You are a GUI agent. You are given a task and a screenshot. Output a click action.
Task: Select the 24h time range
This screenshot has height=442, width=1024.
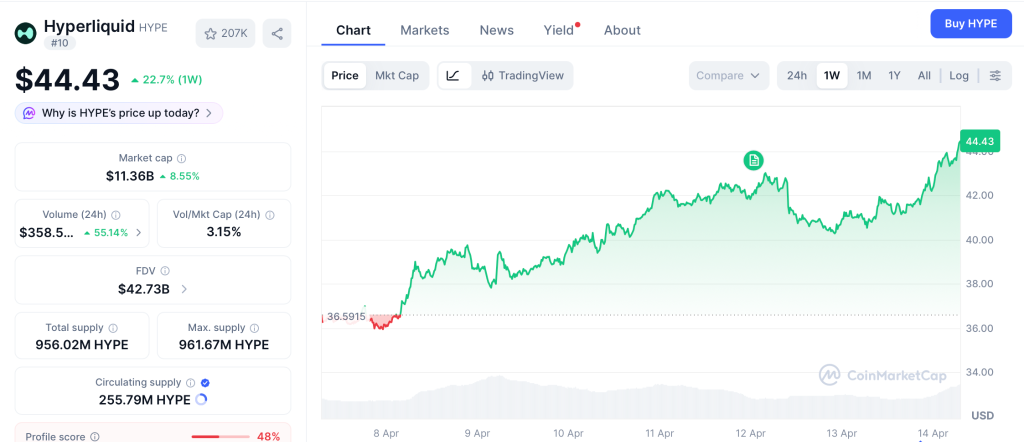[797, 75]
